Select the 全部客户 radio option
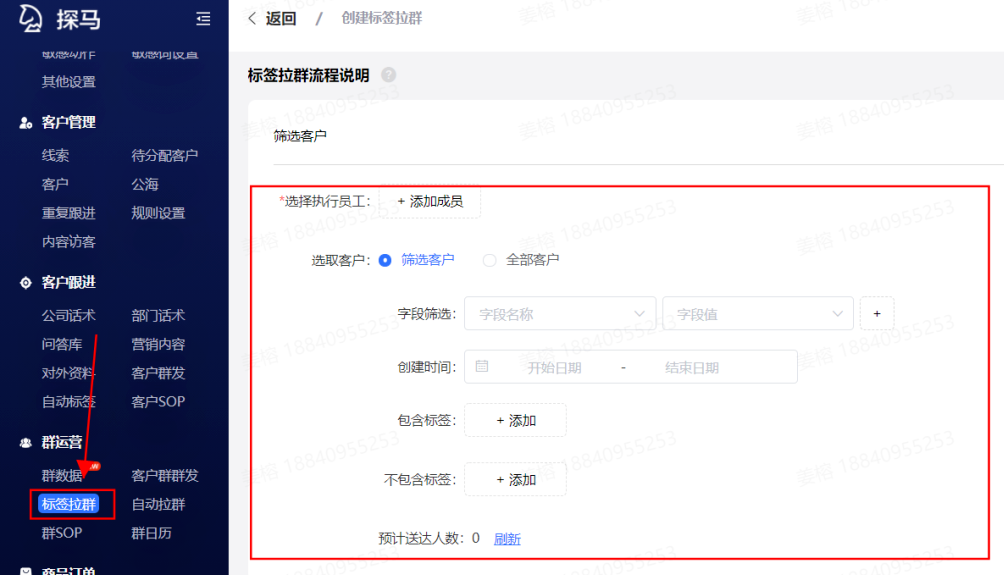This screenshot has width=1004, height=575. click(489, 260)
